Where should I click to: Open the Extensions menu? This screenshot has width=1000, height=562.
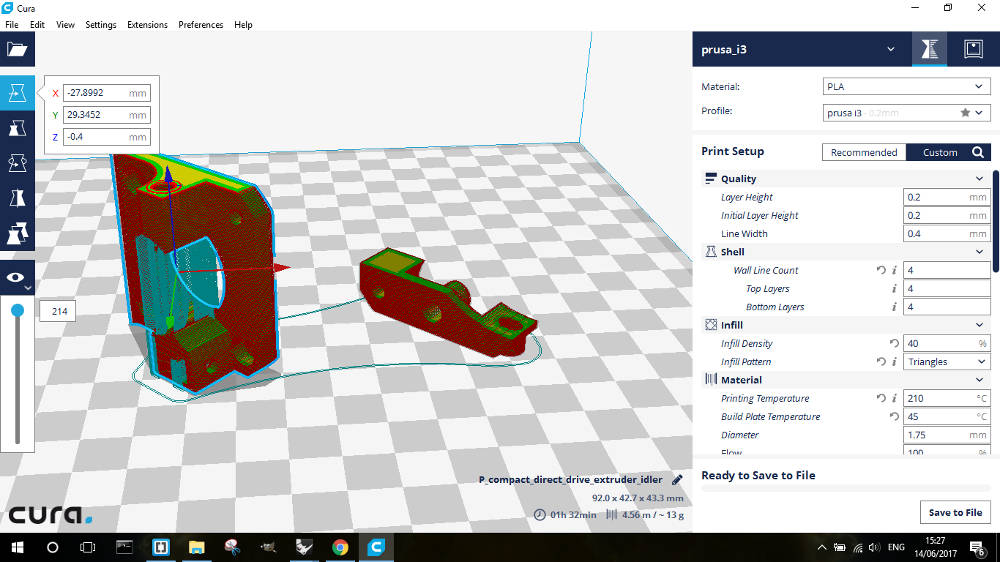coord(147,24)
